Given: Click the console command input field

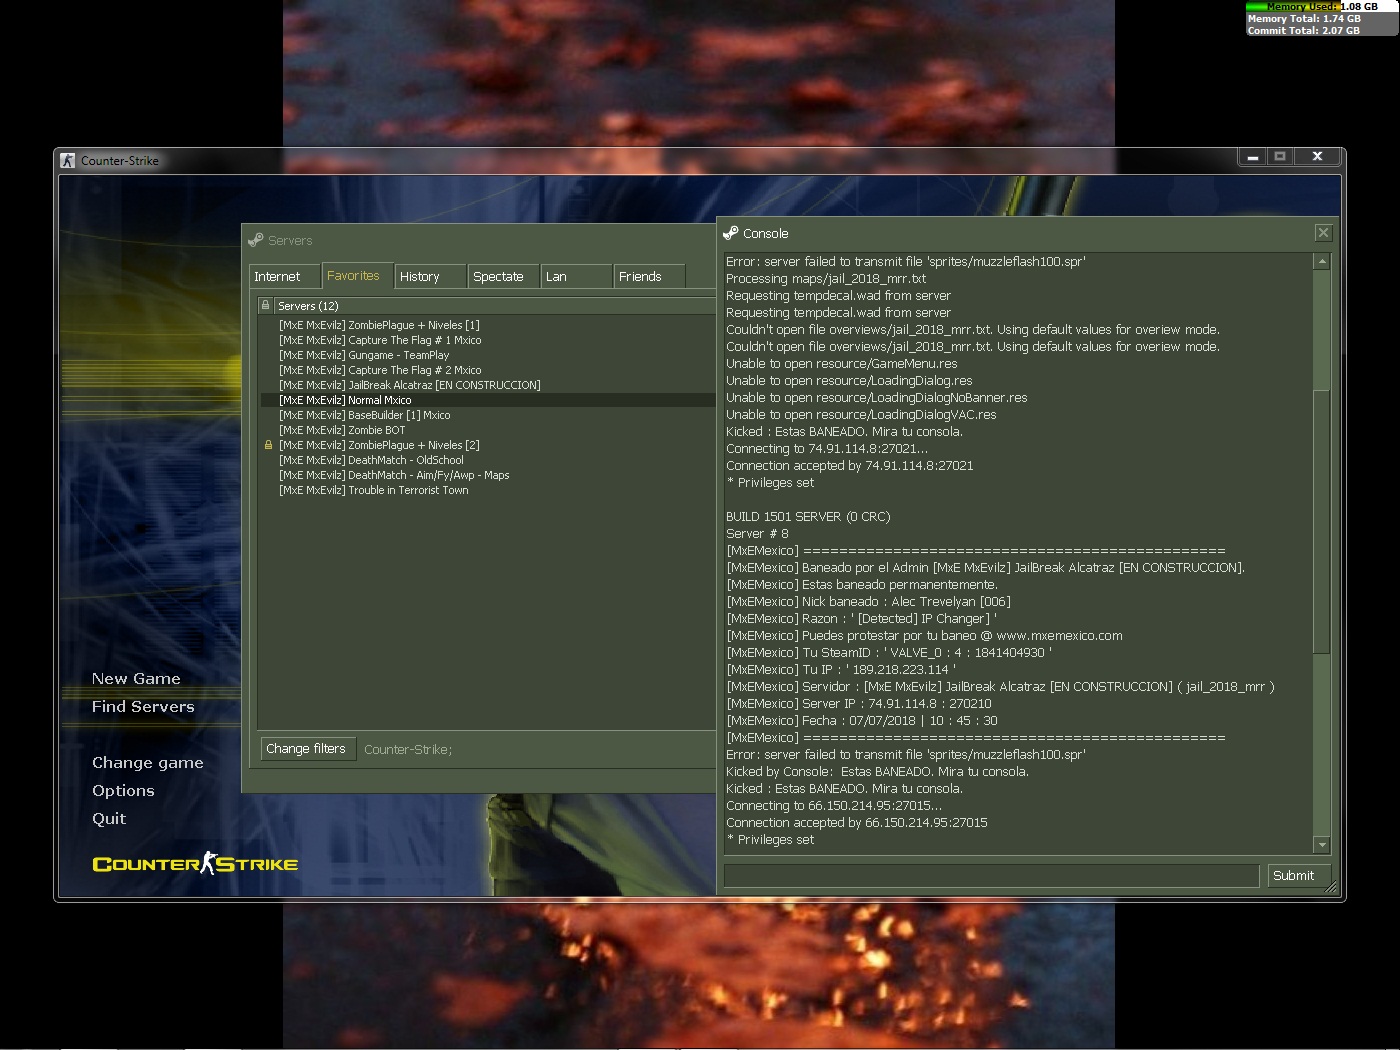Looking at the screenshot, I should (x=991, y=875).
